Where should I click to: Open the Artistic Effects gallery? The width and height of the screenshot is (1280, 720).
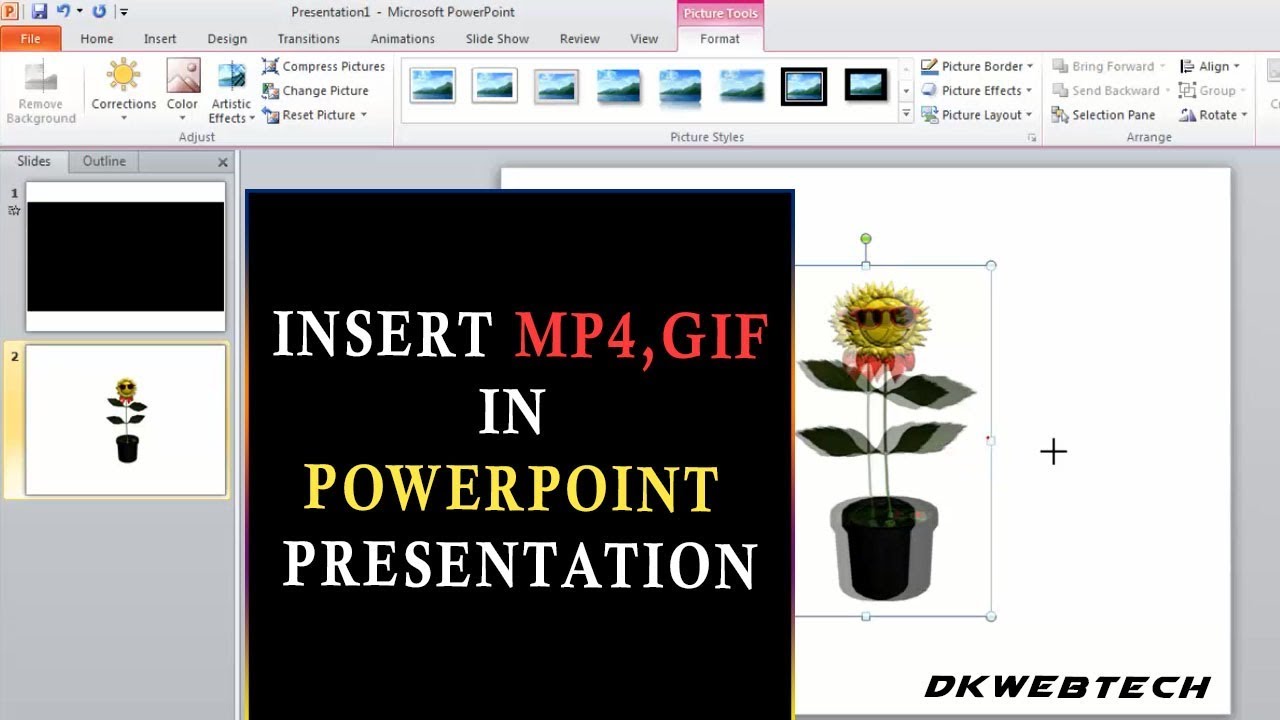click(231, 92)
